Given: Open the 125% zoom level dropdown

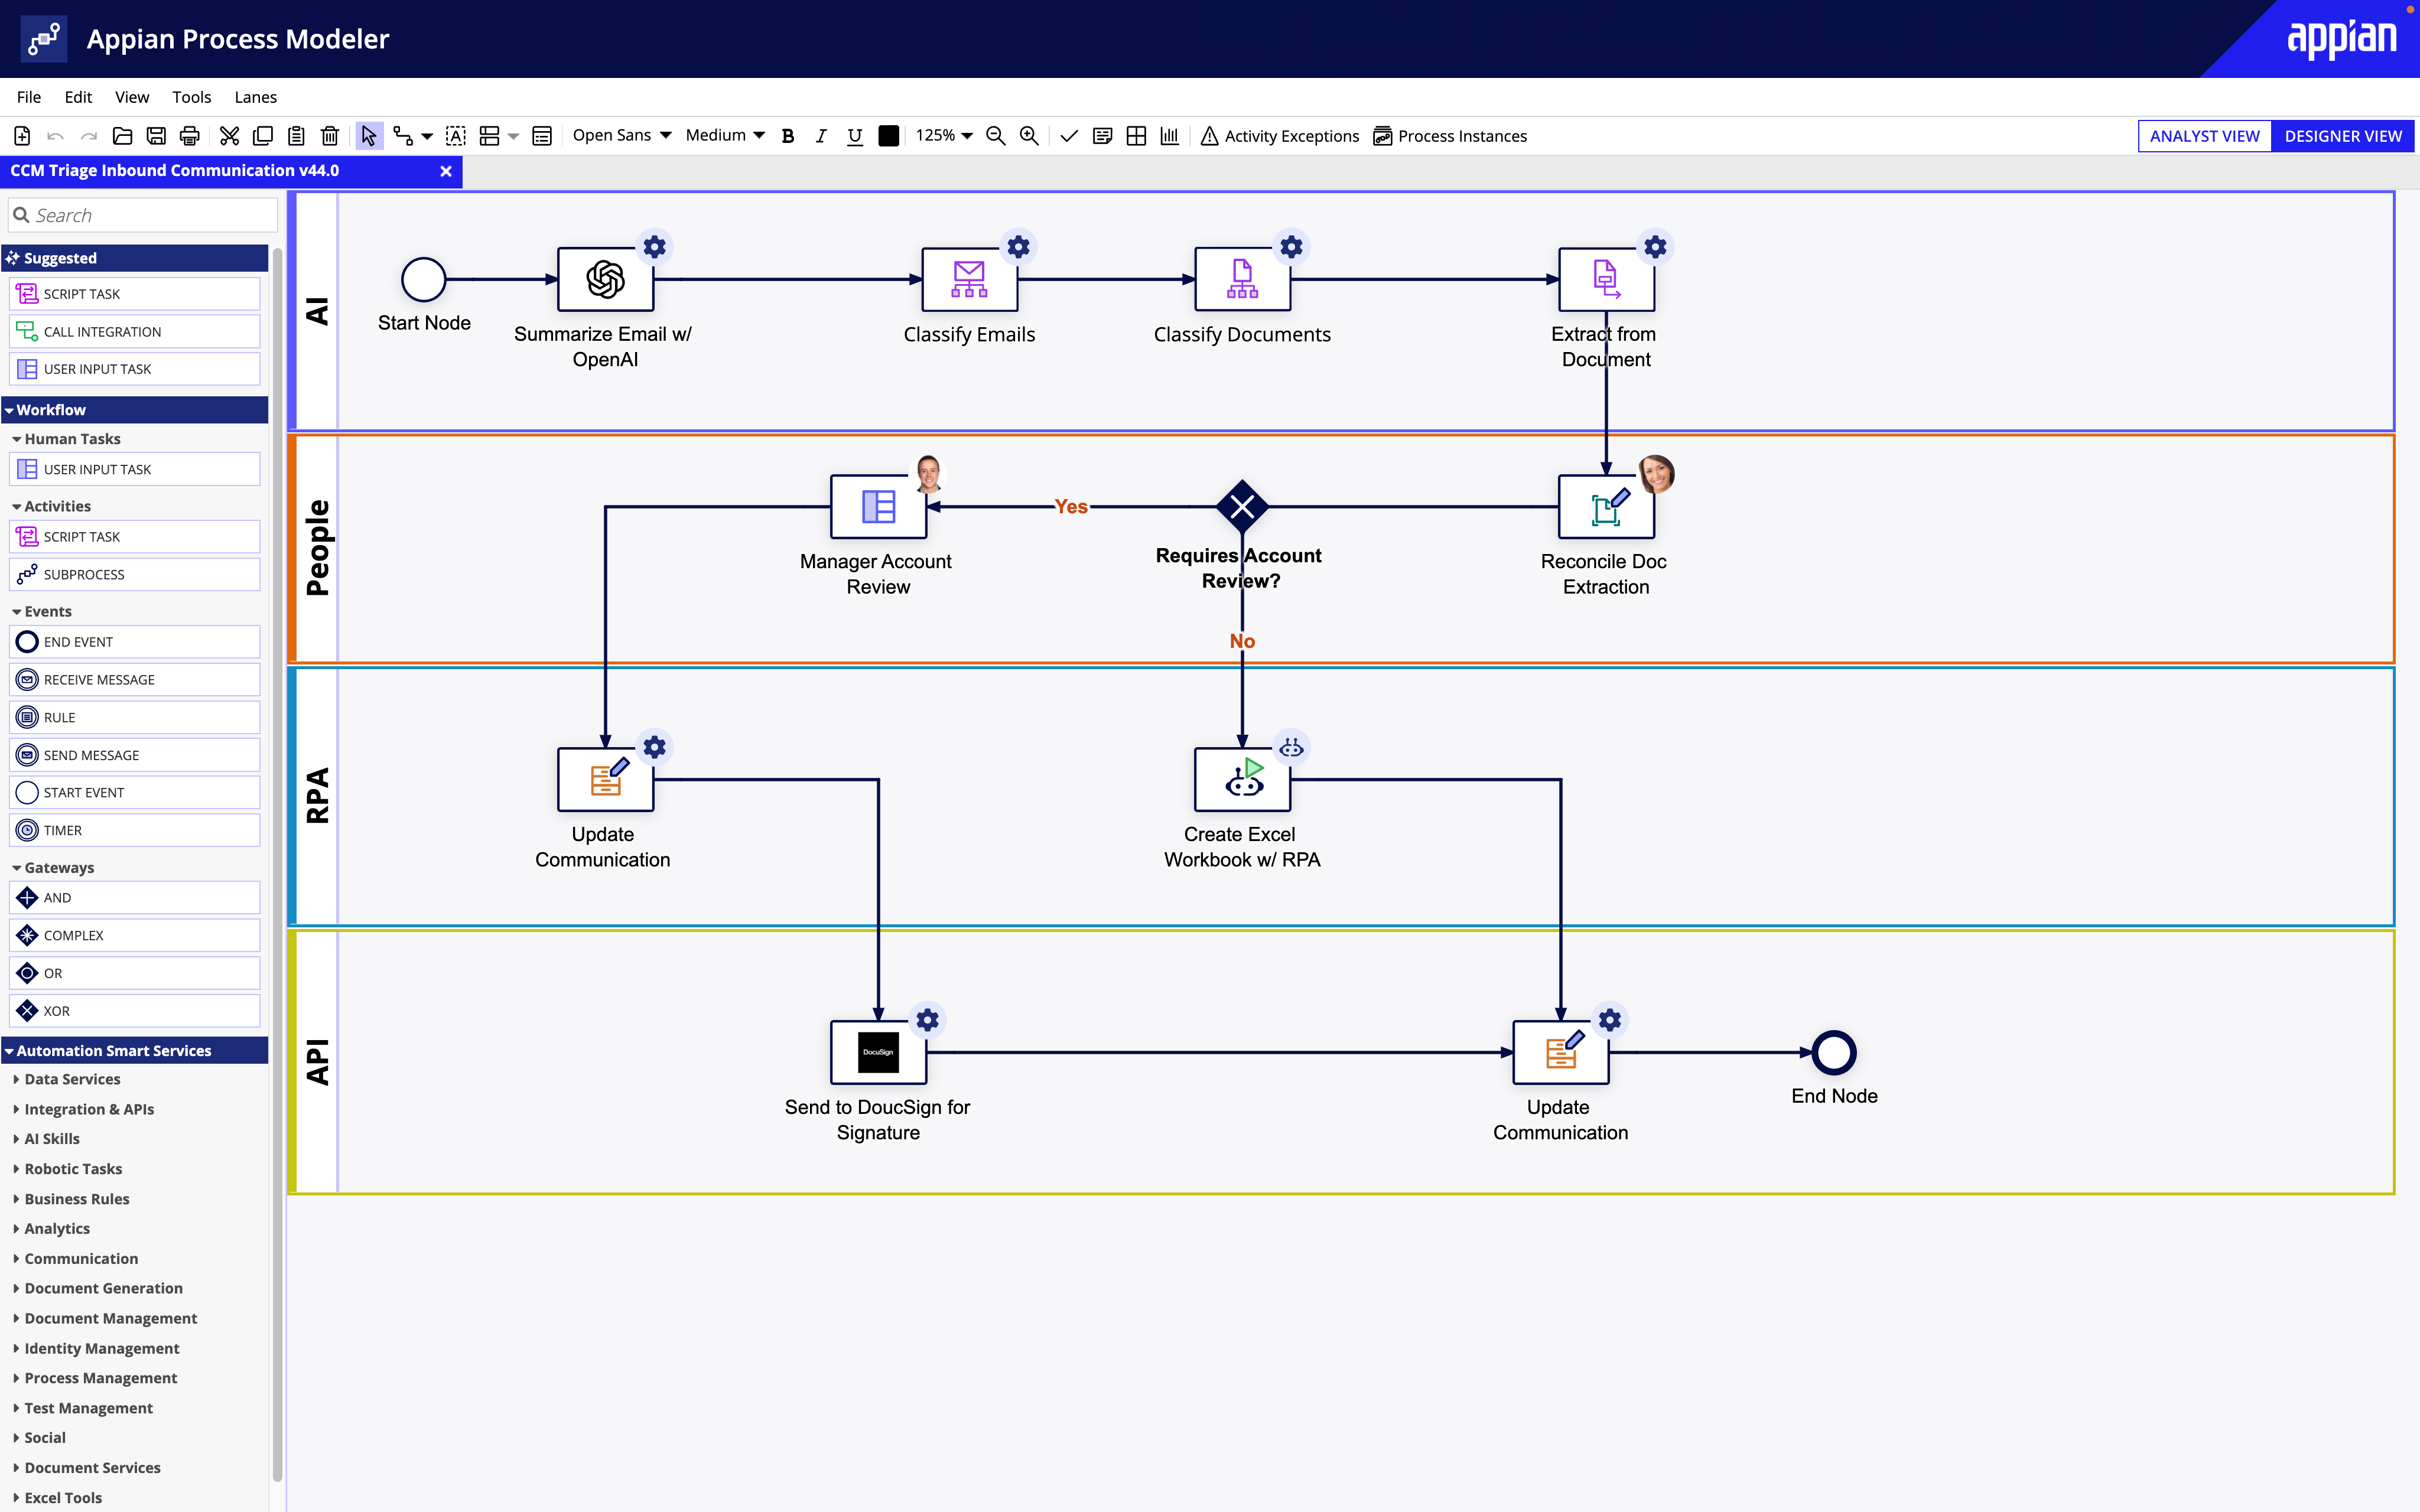Looking at the screenshot, I should (941, 136).
